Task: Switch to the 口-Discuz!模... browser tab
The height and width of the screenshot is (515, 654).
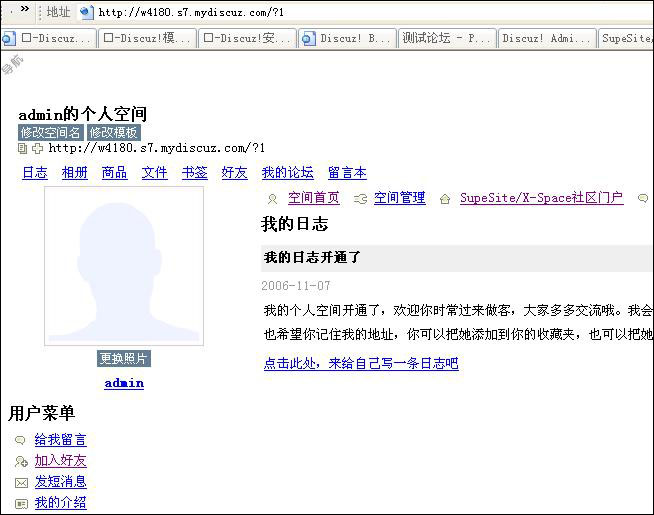Action: [x=147, y=38]
